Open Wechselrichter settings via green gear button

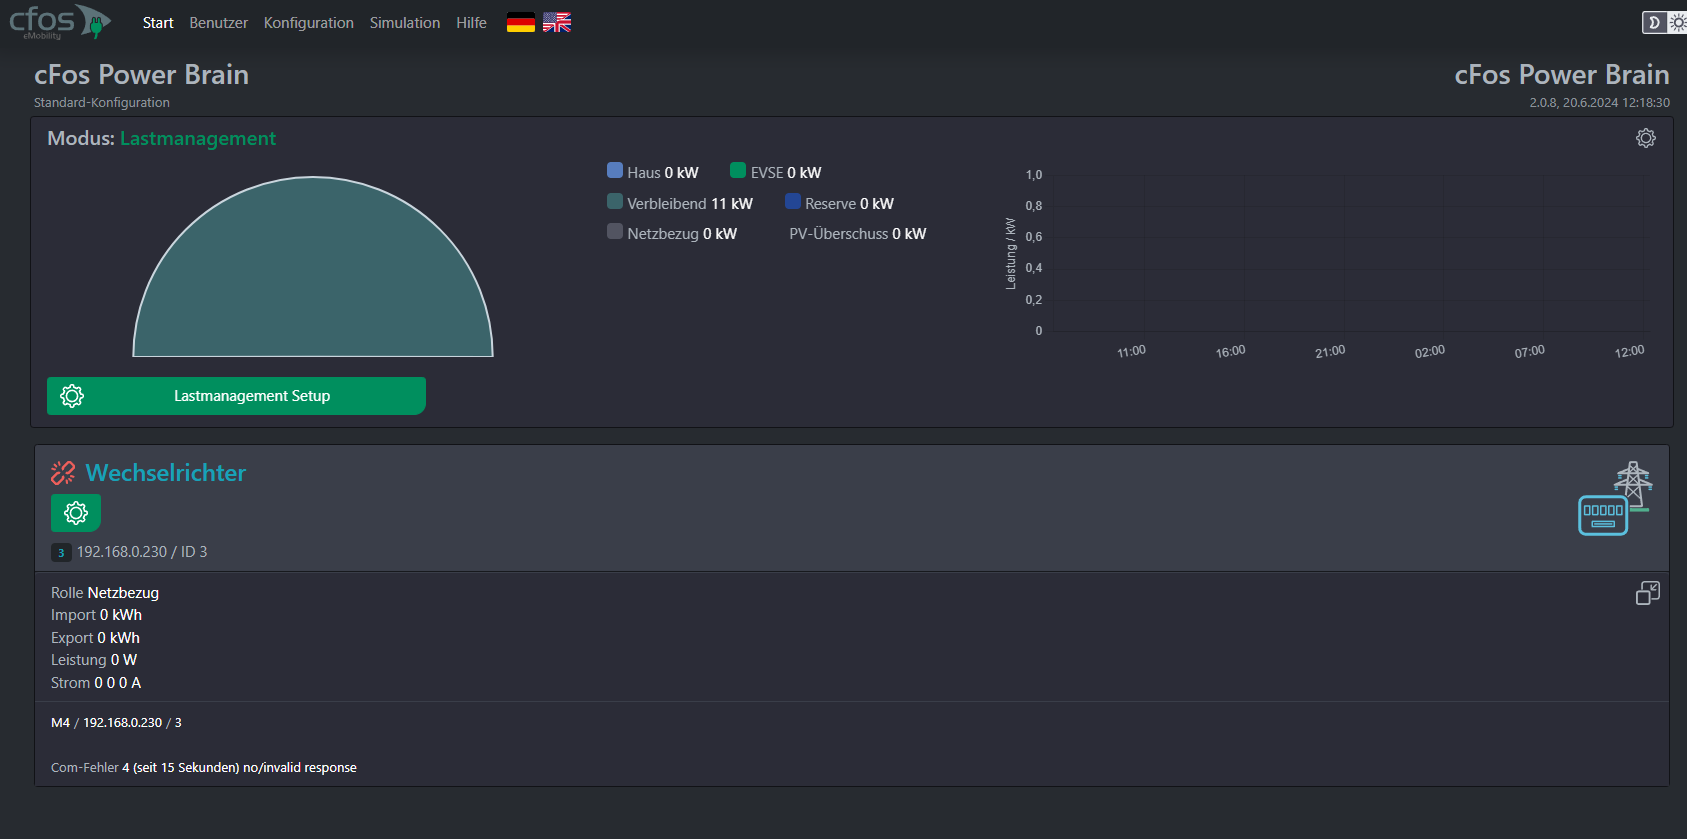click(x=76, y=513)
